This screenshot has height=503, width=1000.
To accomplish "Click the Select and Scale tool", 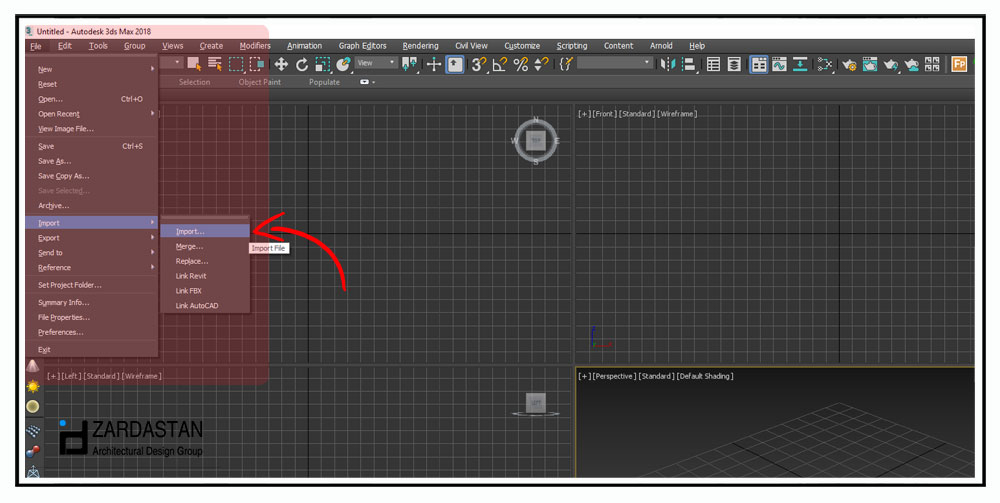I will pyautogui.click(x=322, y=64).
